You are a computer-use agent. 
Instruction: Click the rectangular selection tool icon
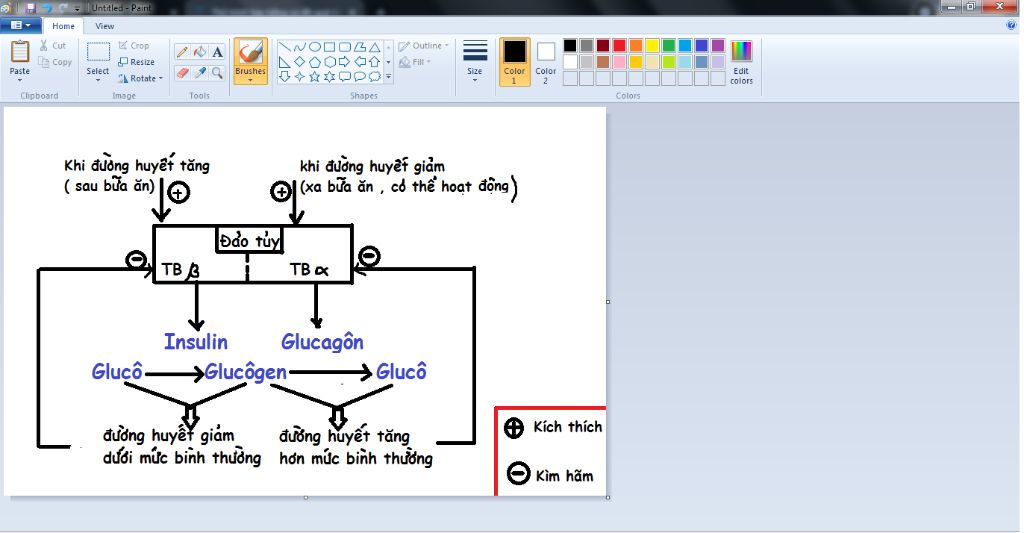click(98, 52)
